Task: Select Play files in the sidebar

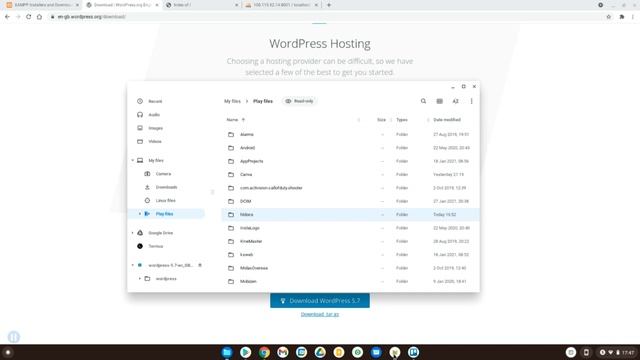Action: tap(166, 214)
